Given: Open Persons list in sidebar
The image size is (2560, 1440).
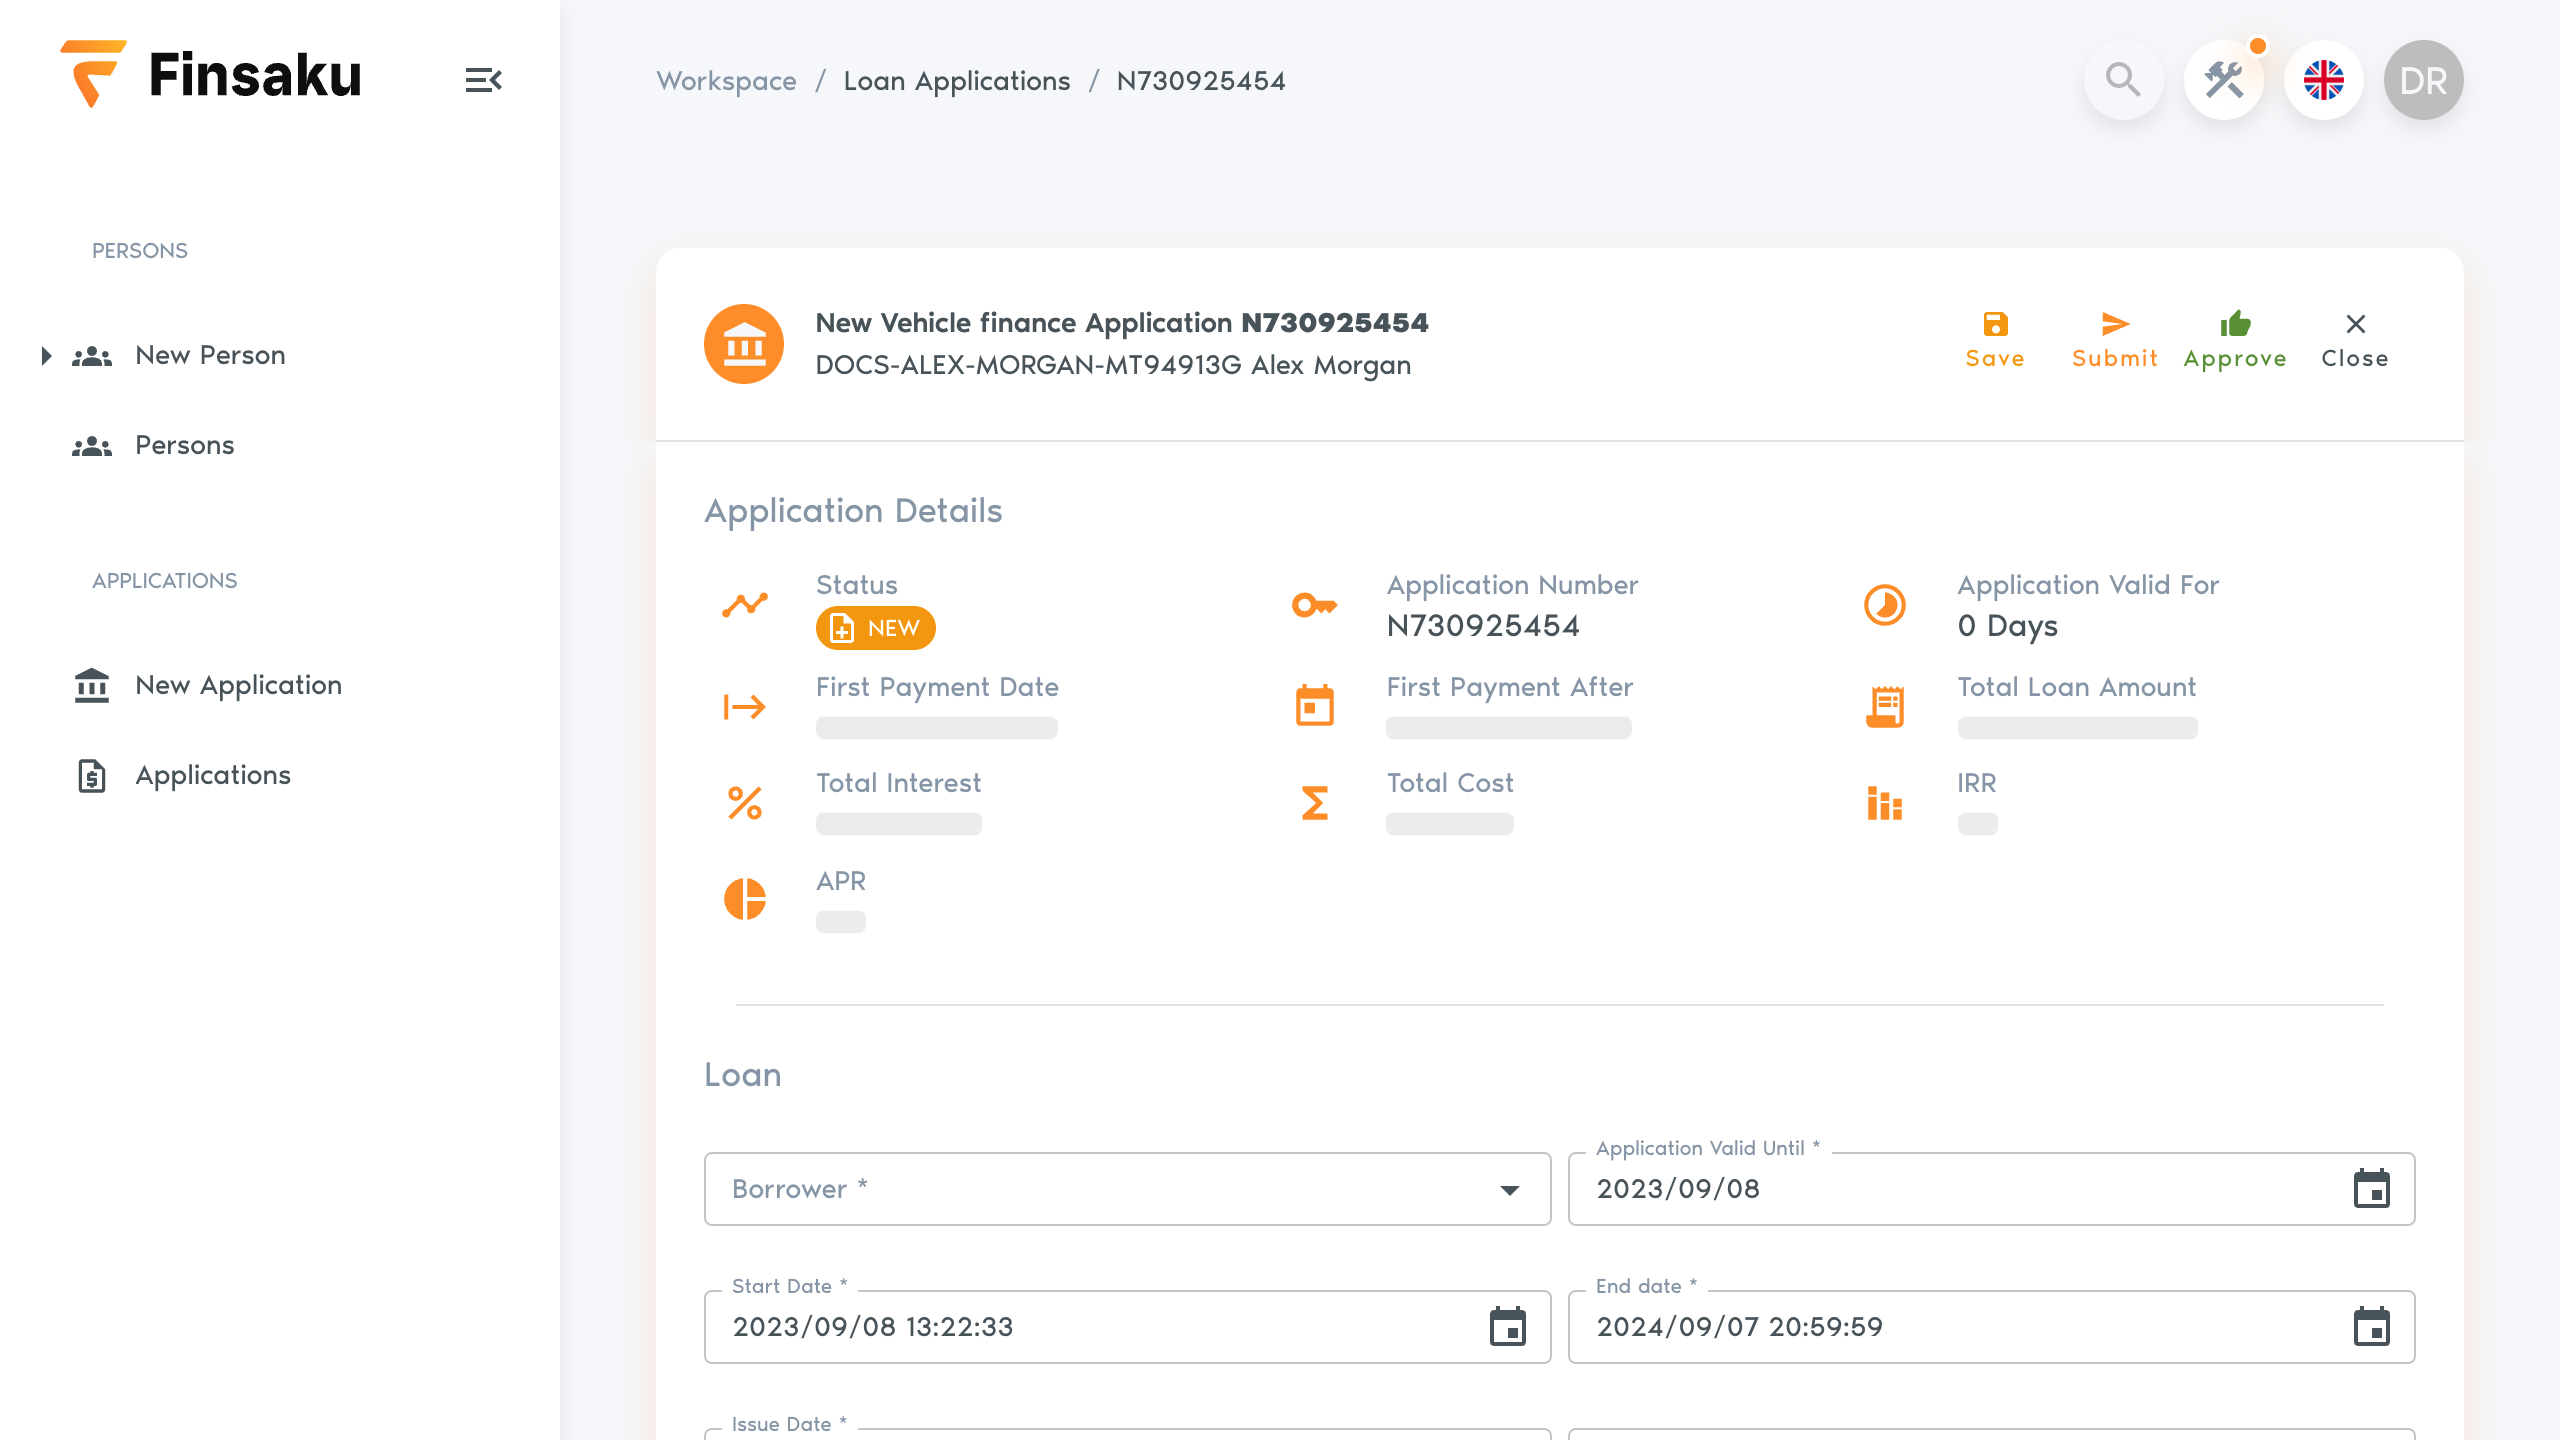Looking at the screenshot, I should click(x=184, y=446).
